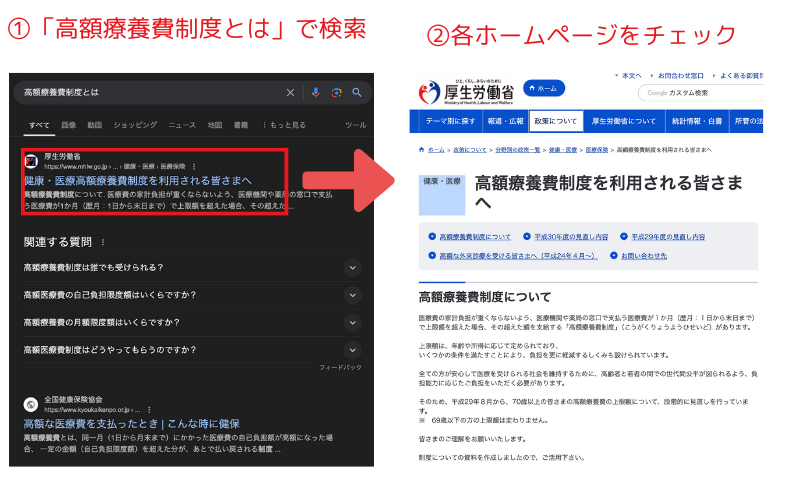
Task: Open the 厚生労働省 result's three-dot menu
Action: [x=194, y=167]
